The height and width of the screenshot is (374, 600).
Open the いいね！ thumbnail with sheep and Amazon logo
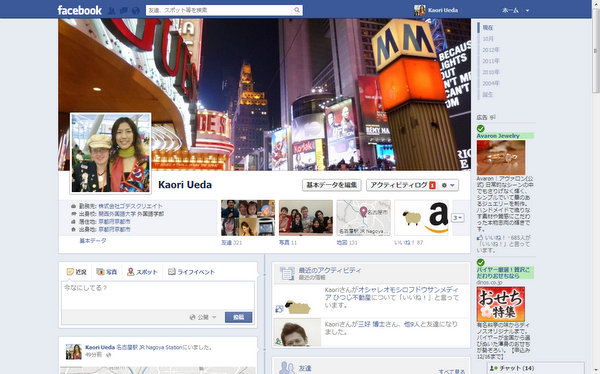pyautogui.click(x=421, y=217)
